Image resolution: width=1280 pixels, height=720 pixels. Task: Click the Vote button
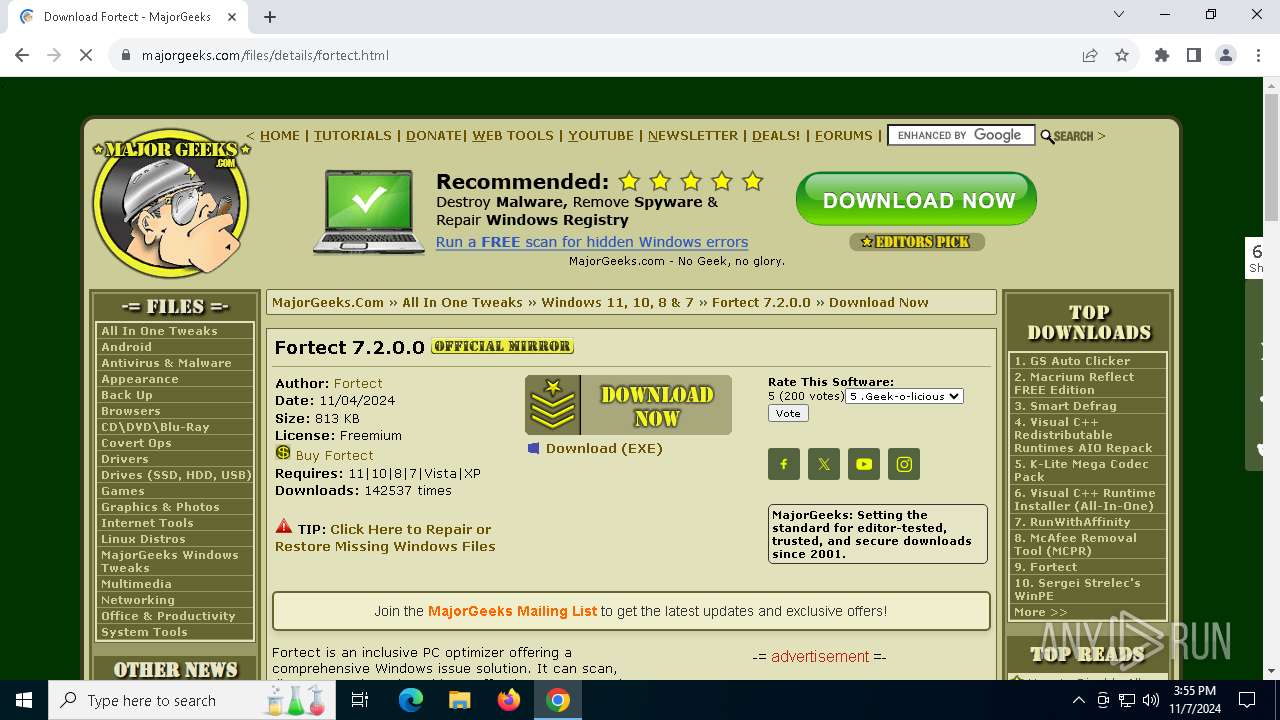click(788, 413)
